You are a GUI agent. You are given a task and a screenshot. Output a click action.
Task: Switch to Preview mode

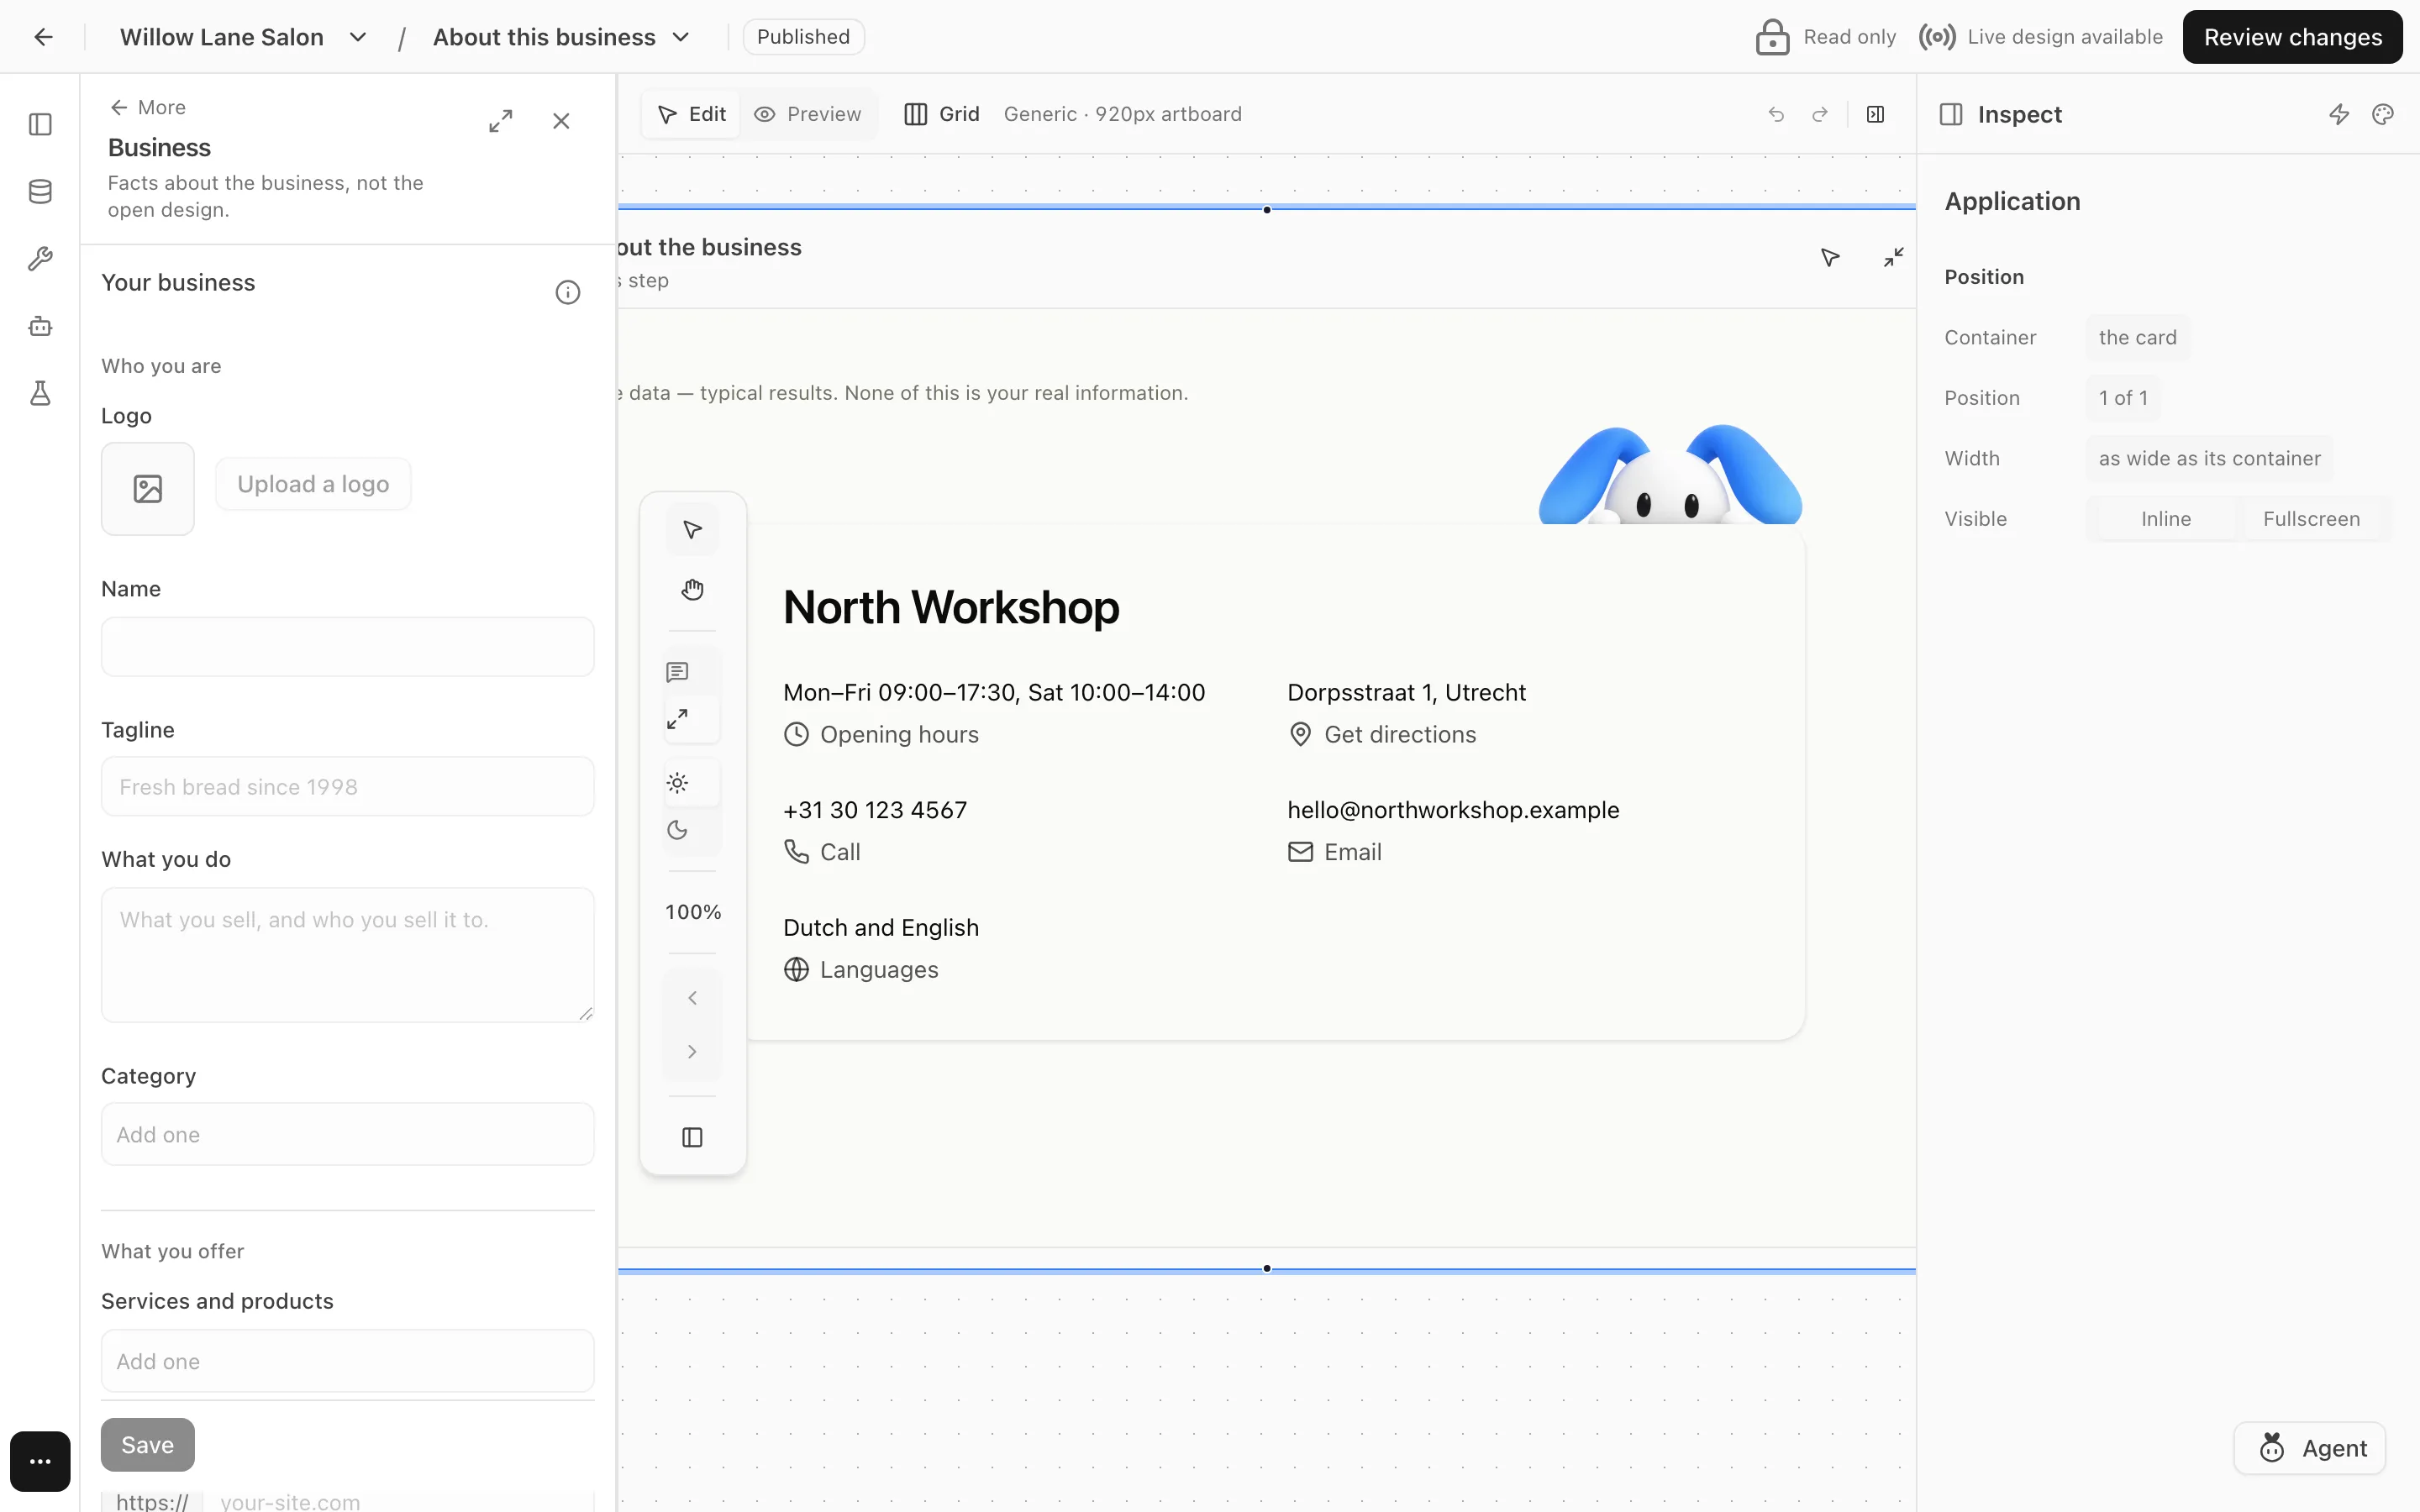[808, 114]
